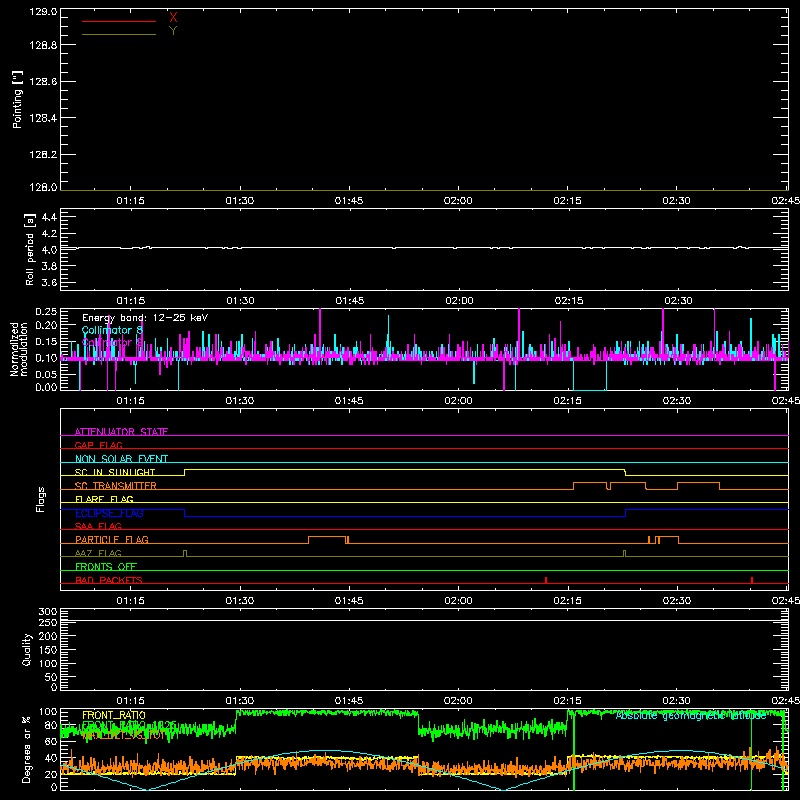Click the PARTICLE_FLAG raised pulse near 01:42
The width and height of the screenshot is (800, 800).
click(327, 537)
